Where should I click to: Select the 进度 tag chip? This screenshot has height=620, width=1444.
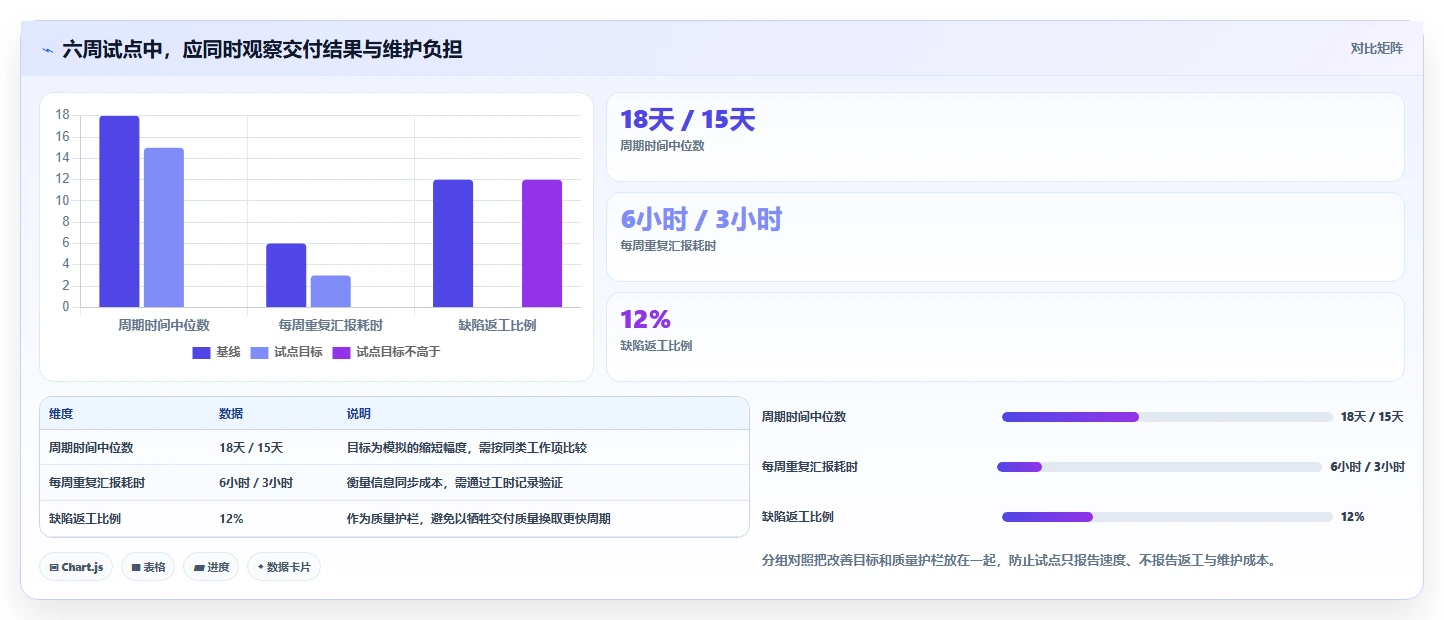(211, 567)
